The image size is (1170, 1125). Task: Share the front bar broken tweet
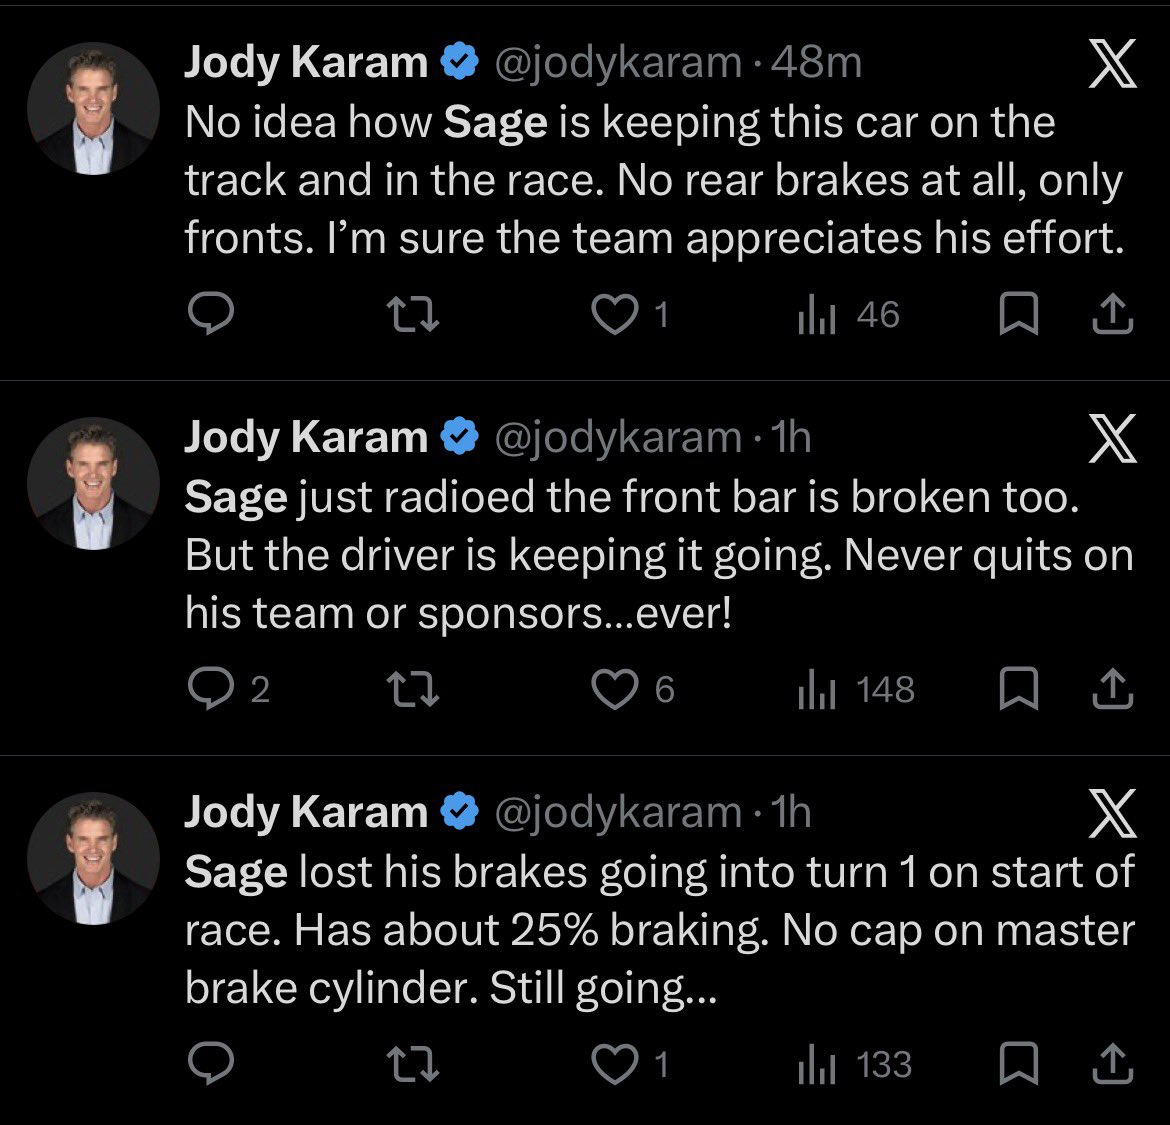coord(1112,691)
